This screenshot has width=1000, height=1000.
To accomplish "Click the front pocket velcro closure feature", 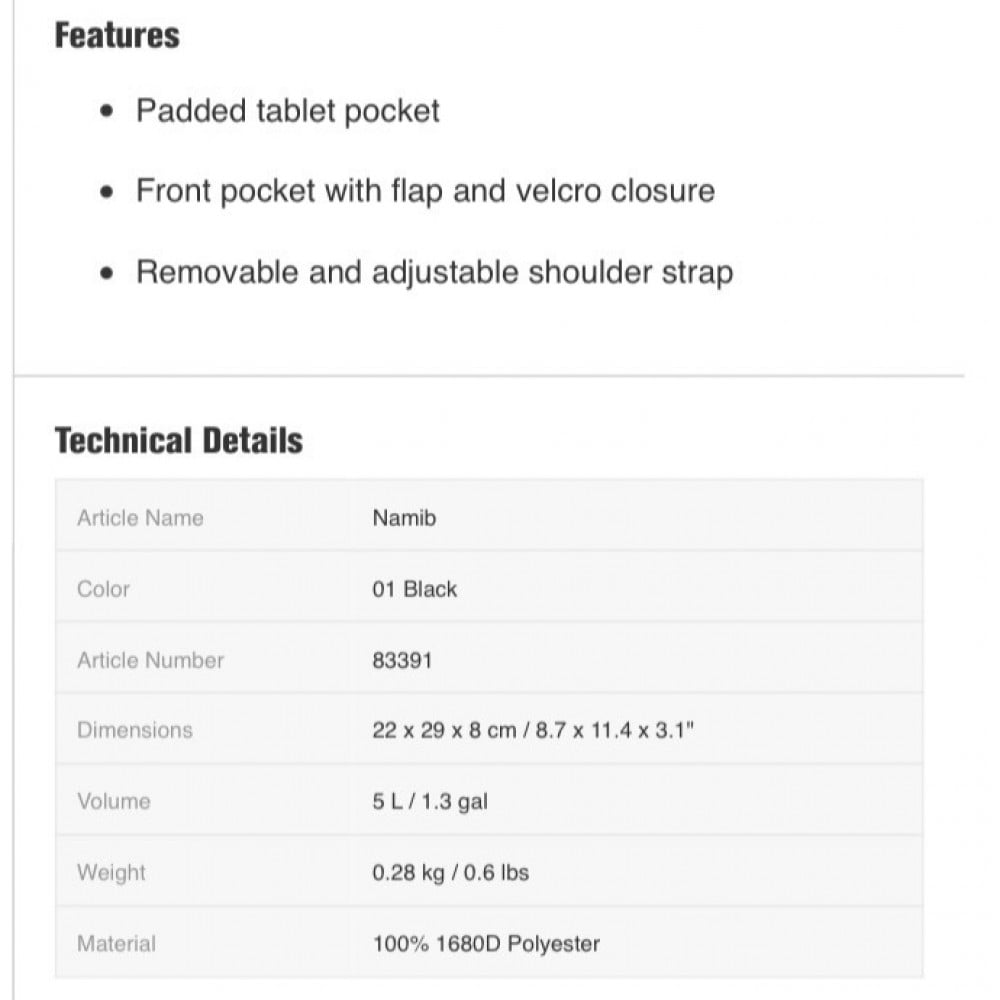I will [x=425, y=191].
